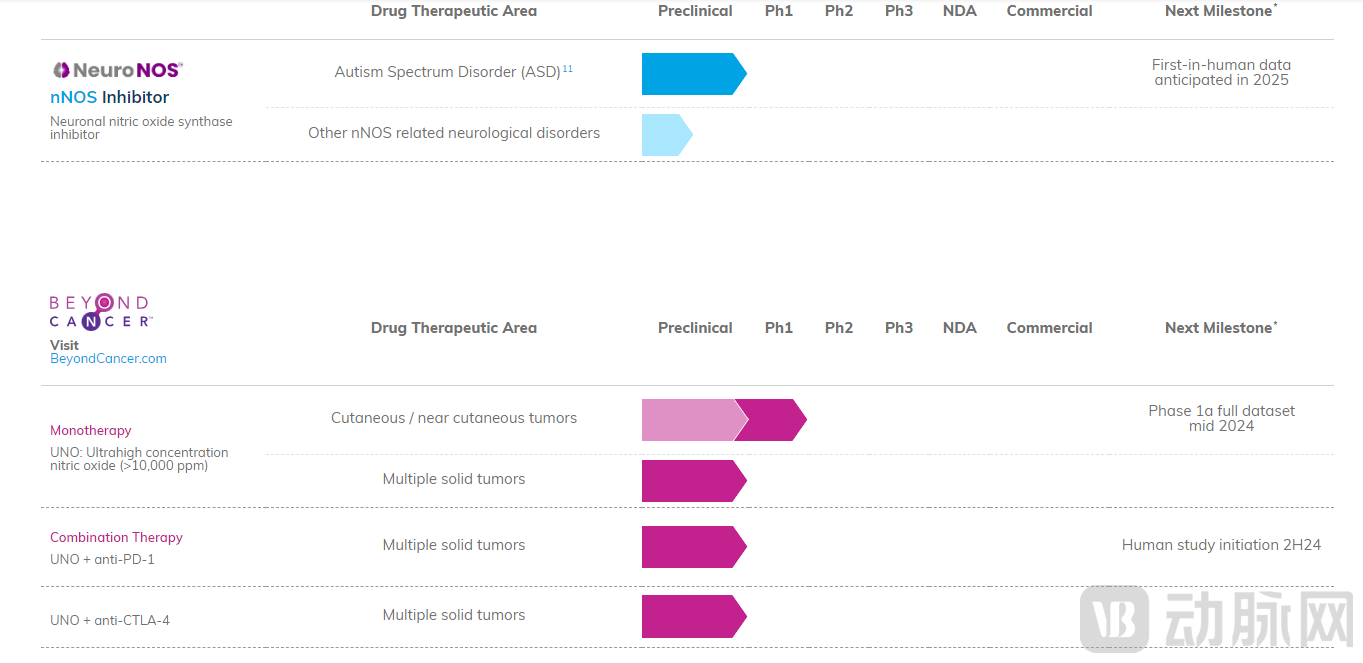Click the light pink preclinical bar for cutaneous tumors
The width and height of the screenshot is (1363, 663).
click(x=688, y=420)
